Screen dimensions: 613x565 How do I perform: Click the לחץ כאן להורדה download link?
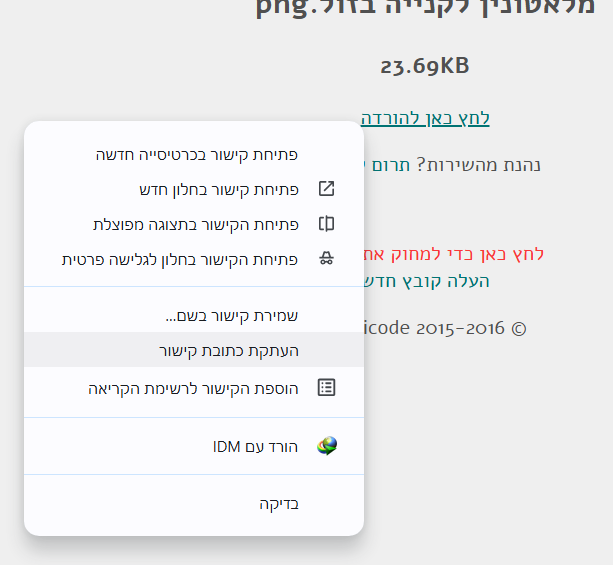425,118
